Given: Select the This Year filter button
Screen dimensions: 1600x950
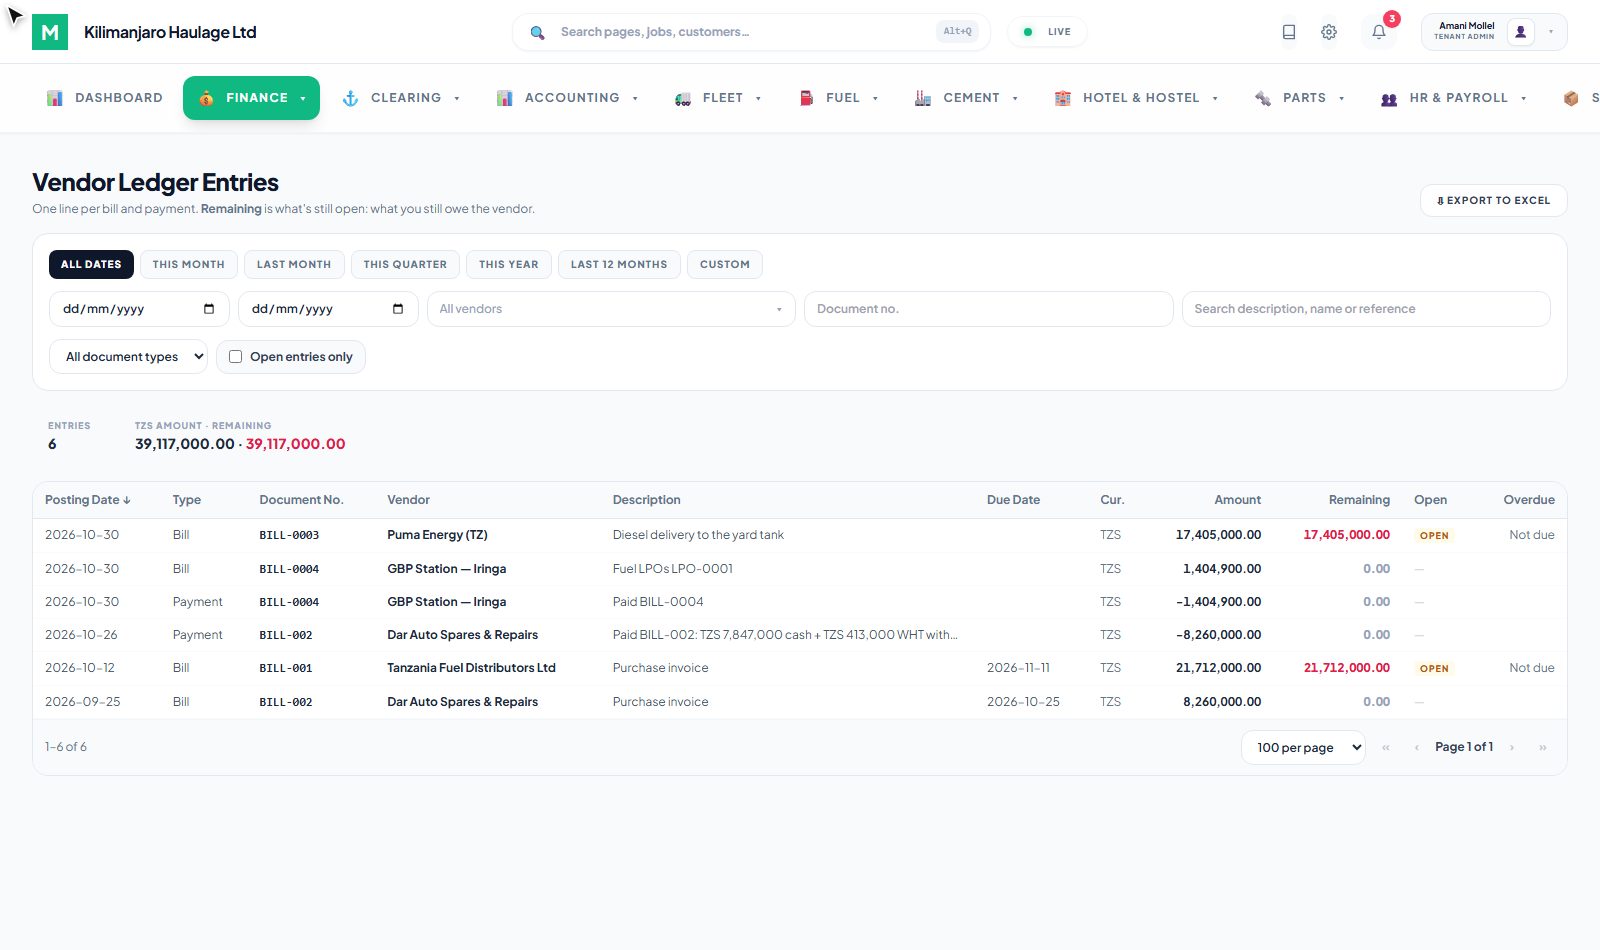Looking at the screenshot, I should (x=509, y=264).
